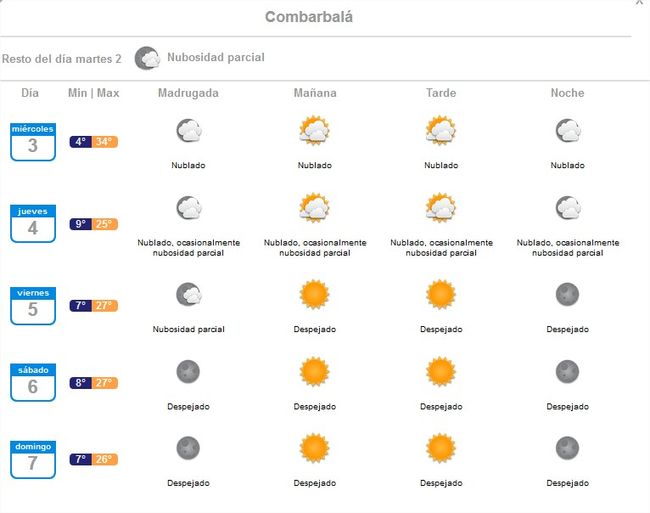Click the partial cloud icon for martes 2

(148, 58)
